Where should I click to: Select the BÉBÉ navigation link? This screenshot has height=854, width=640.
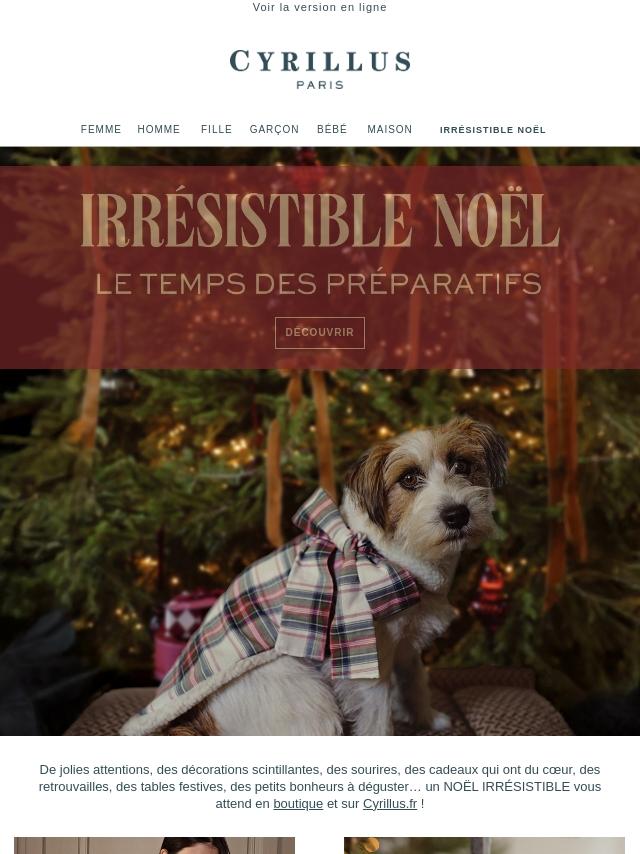tap(332, 130)
